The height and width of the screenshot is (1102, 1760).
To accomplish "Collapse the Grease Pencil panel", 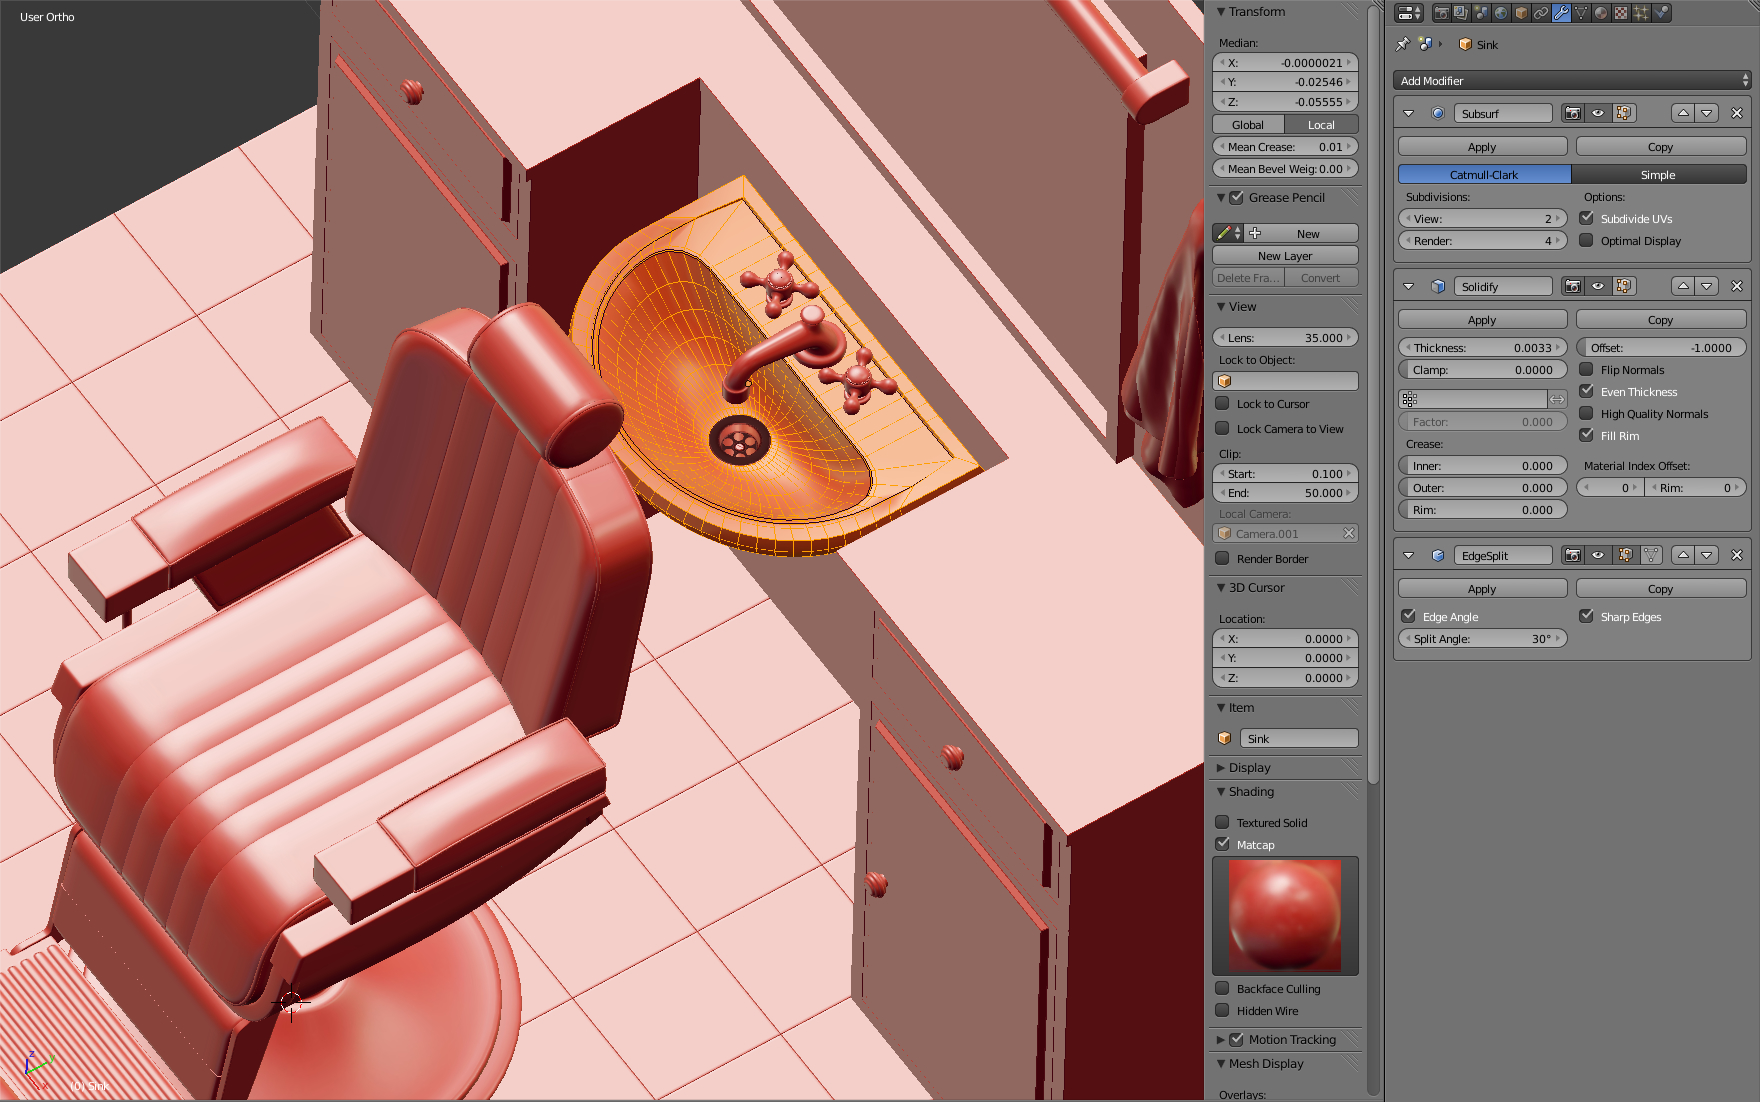I will (x=1222, y=197).
